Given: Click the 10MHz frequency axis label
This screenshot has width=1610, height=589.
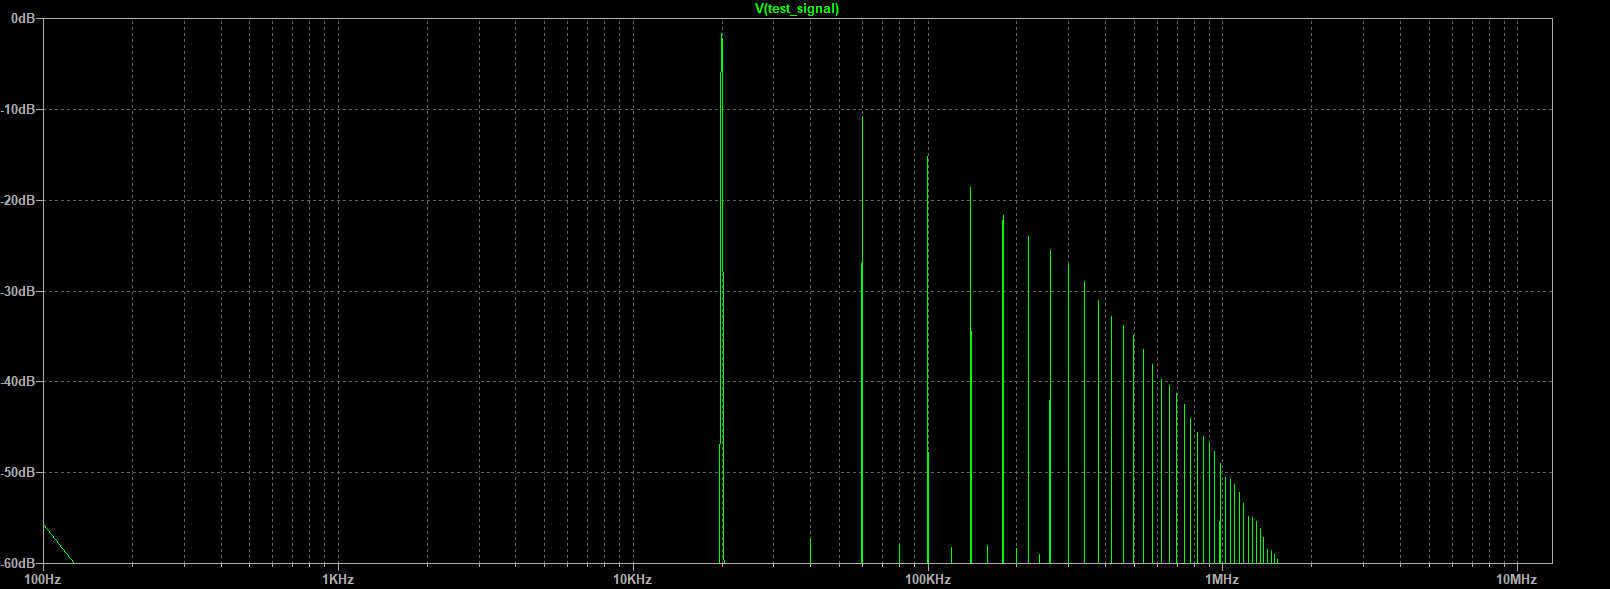Looking at the screenshot, I should (1517, 579).
